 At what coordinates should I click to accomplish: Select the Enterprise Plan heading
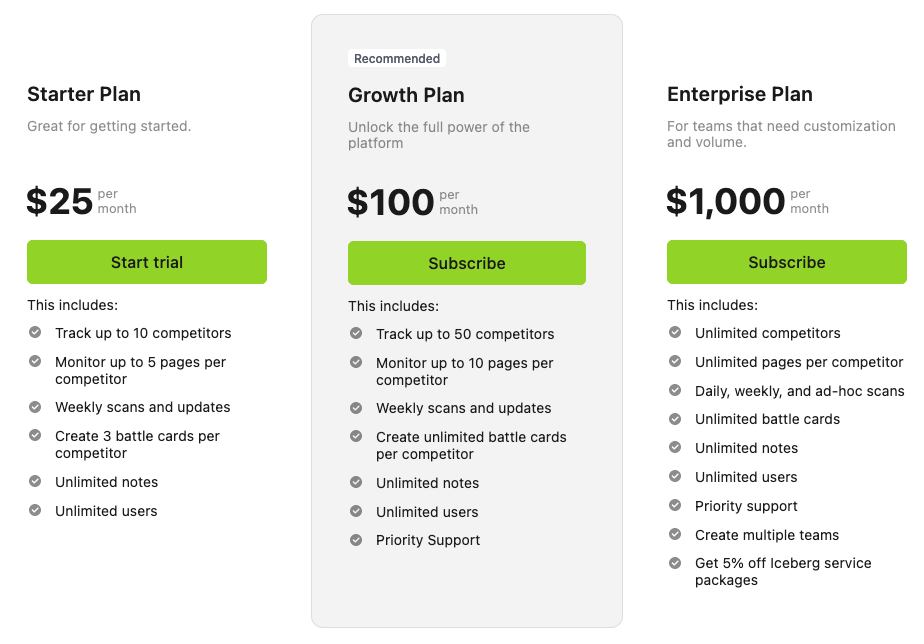pyautogui.click(x=740, y=94)
